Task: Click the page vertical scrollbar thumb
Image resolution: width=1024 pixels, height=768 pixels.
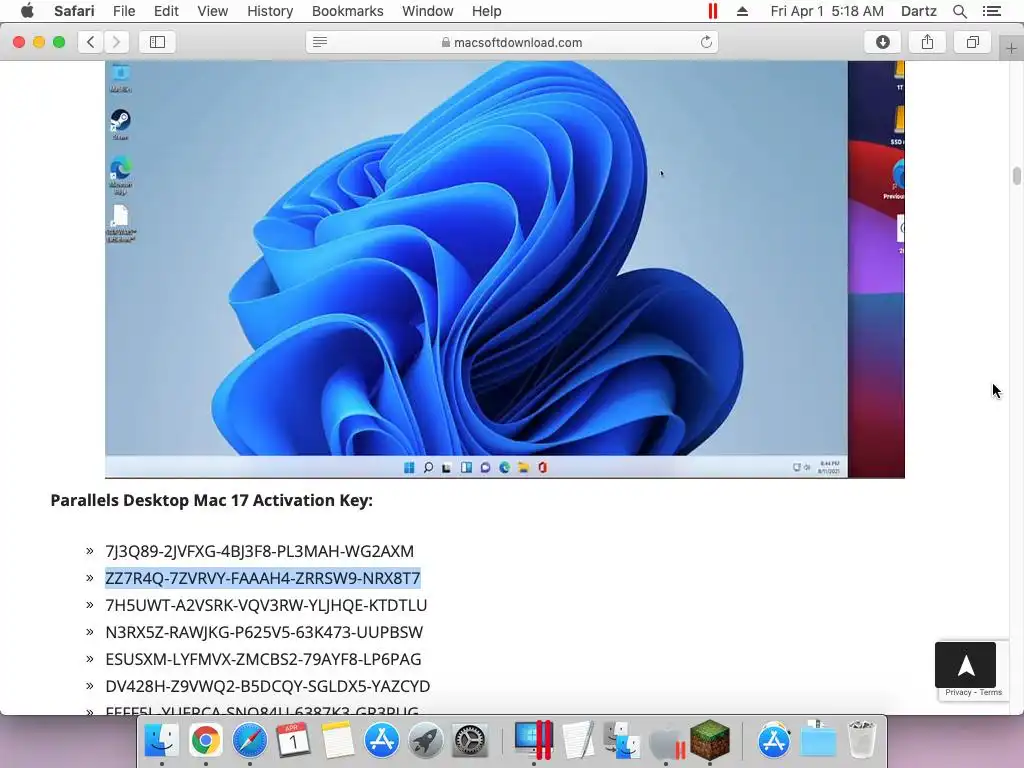Action: pos(1016,176)
